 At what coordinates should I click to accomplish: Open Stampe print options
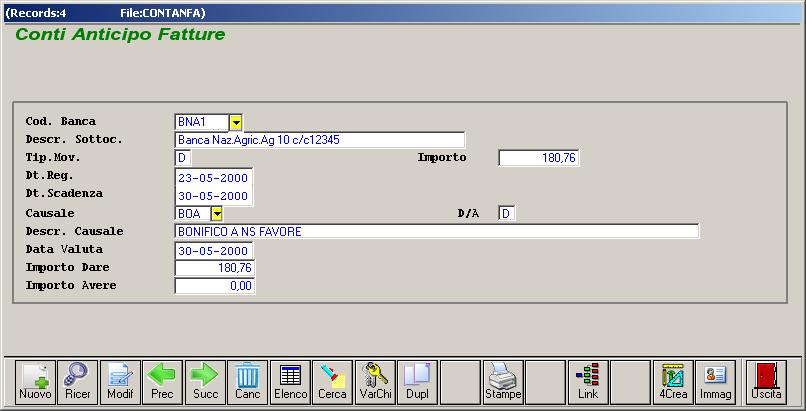tap(503, 382)
